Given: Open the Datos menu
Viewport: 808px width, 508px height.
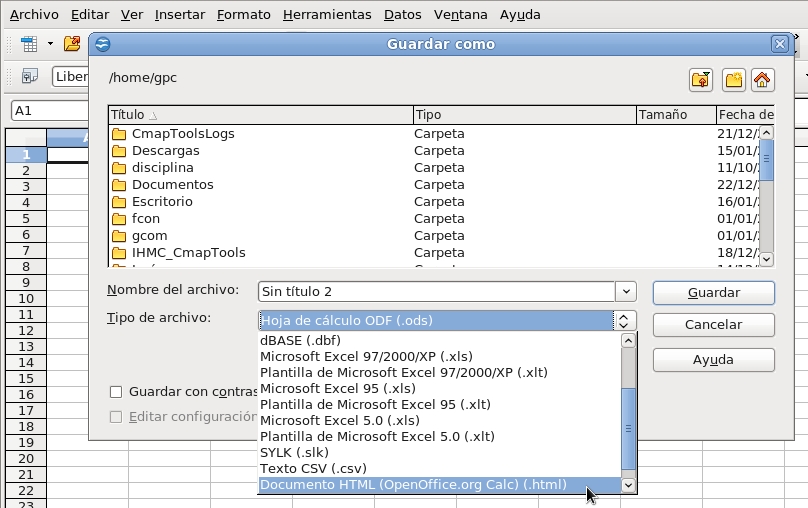Looking at the screenshot, I should coord(402,15).
